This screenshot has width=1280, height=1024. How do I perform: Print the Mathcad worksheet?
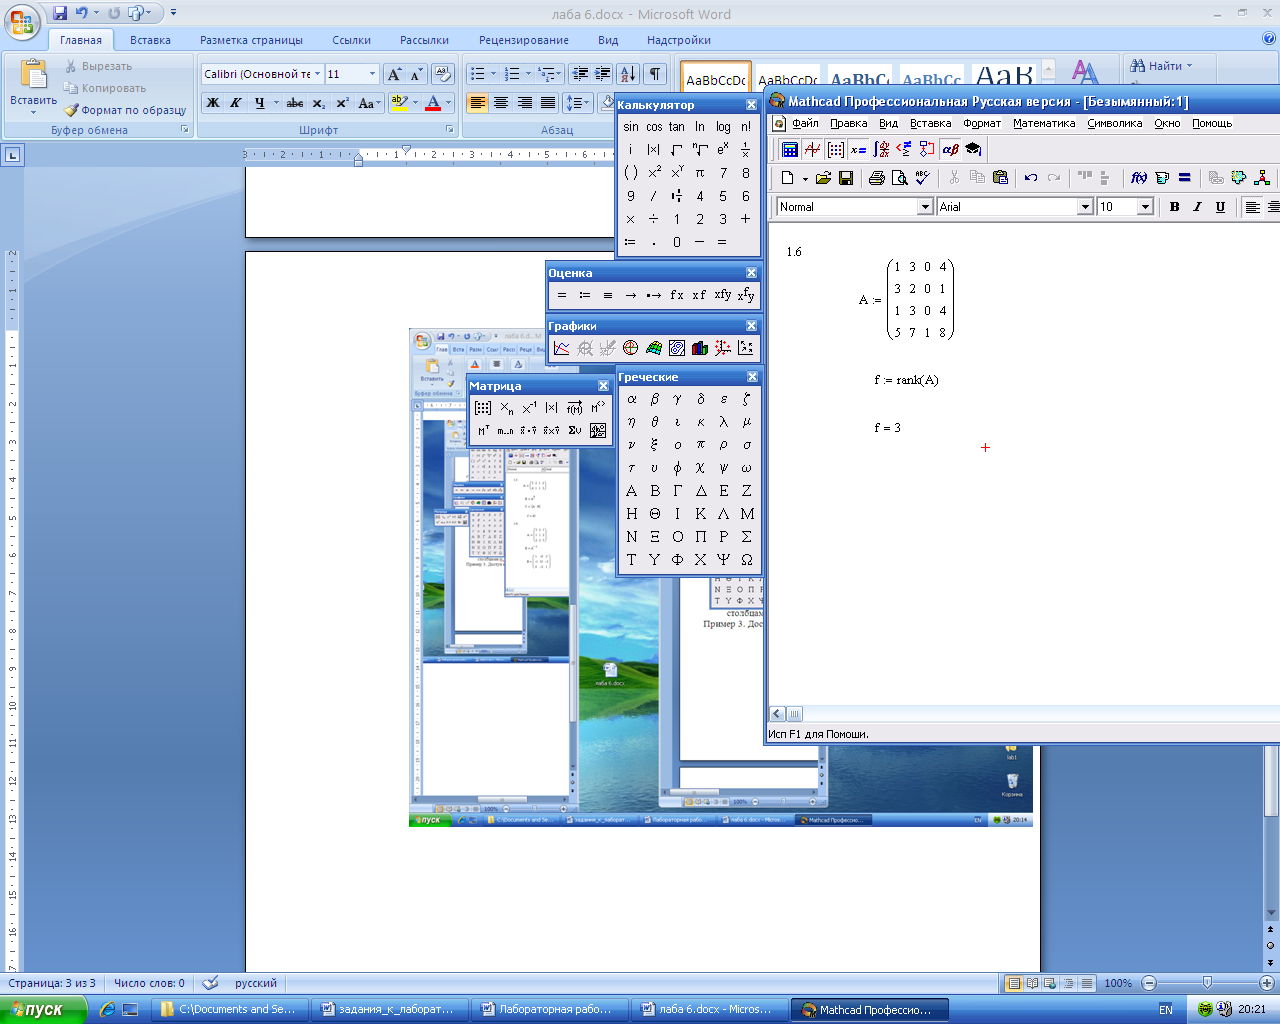coord(877,178)
